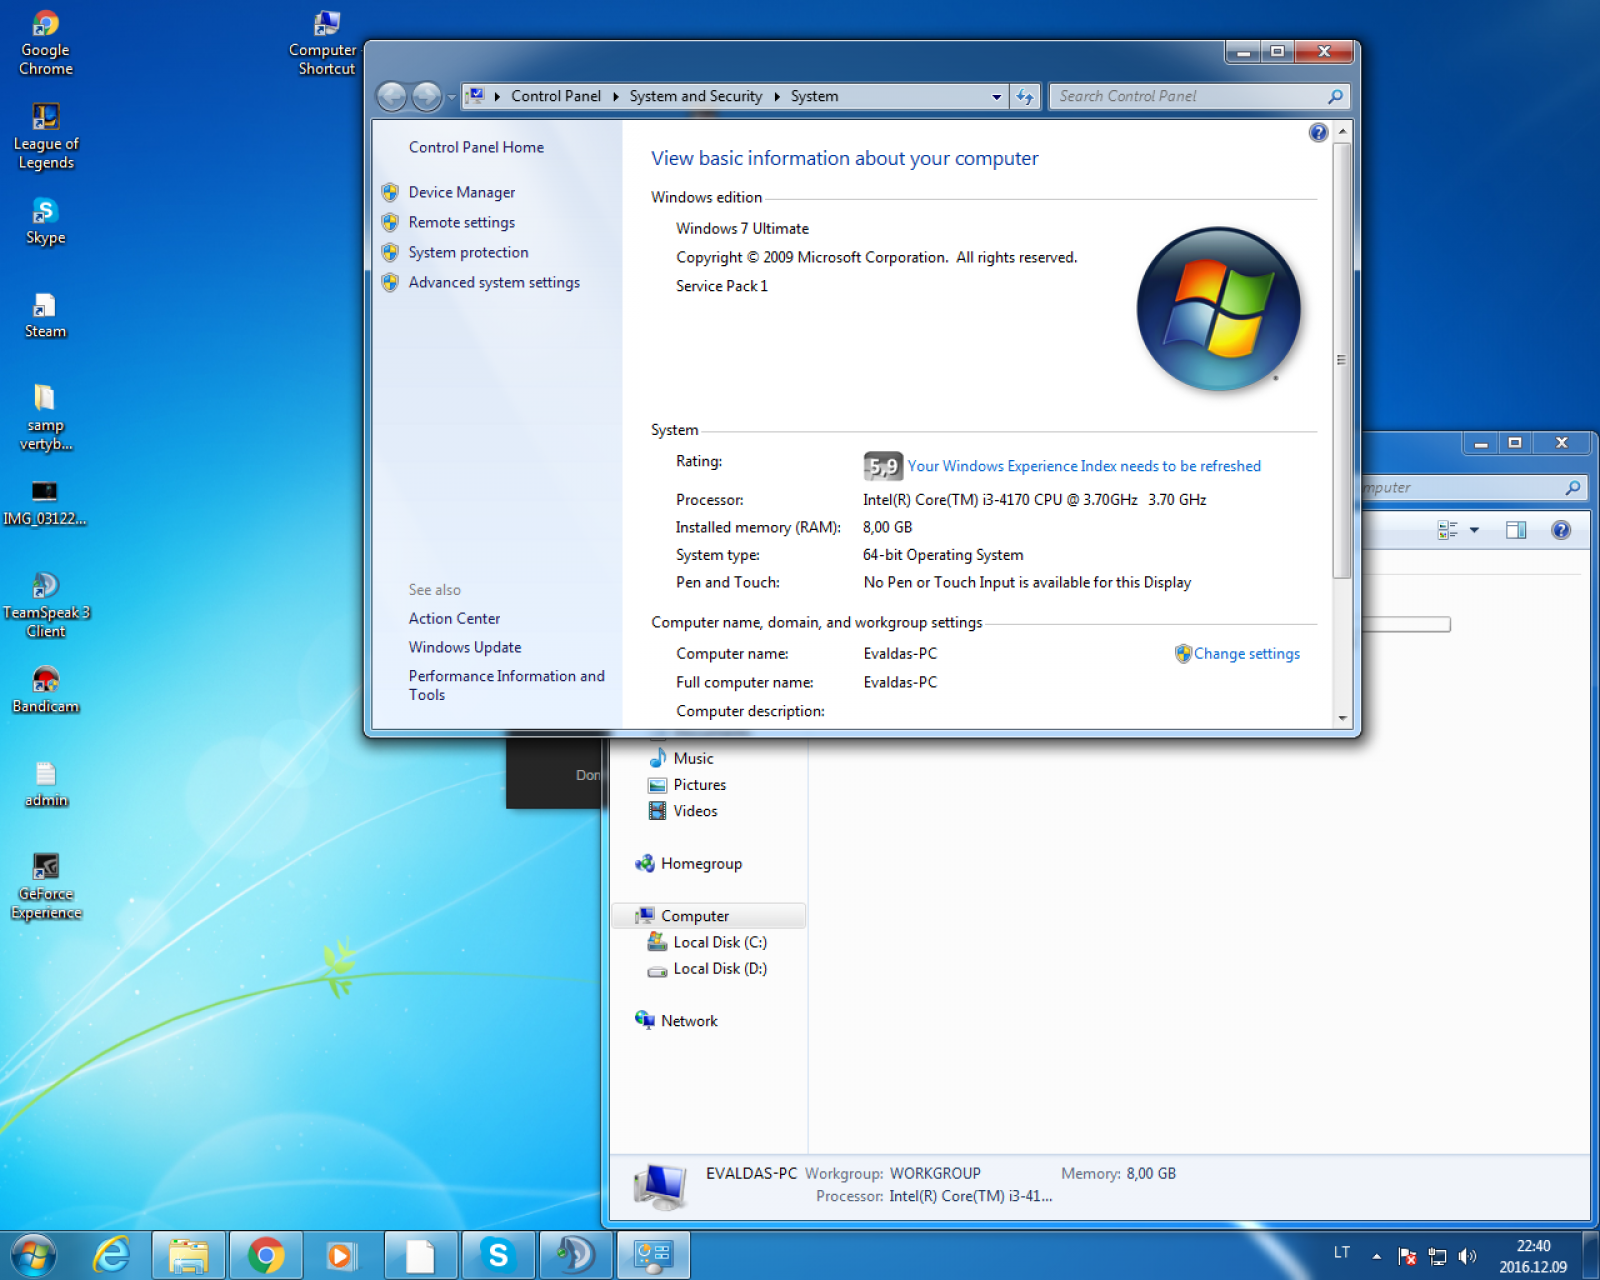Image resolution: width=1600 pixels, height=1280 pixels.
Task: Open Windows Media Player taskbar icon
Action: (340, 1255)
